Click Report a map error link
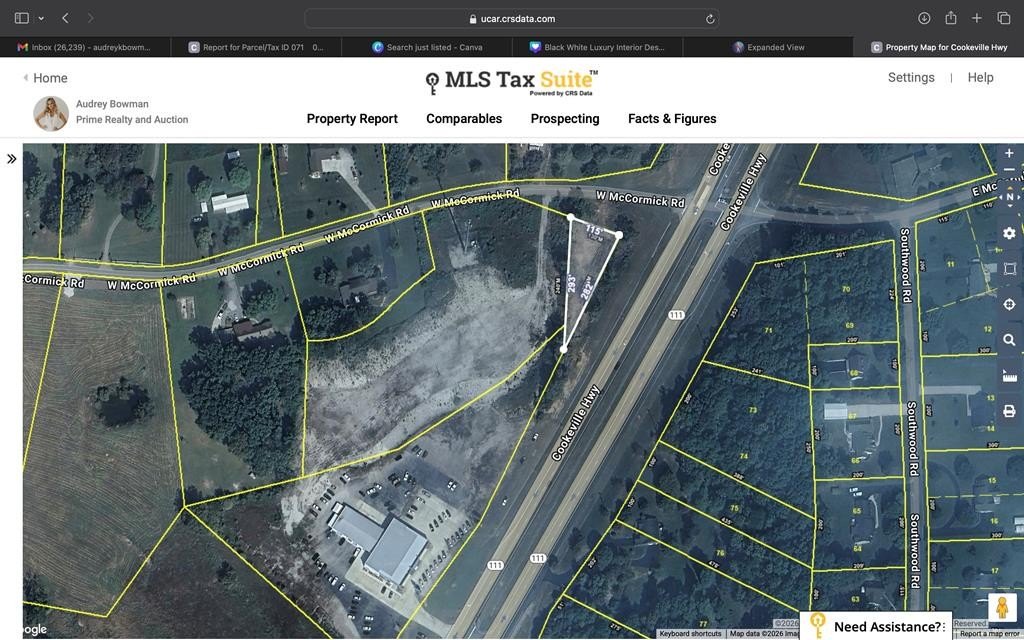 tap(989, 634)
